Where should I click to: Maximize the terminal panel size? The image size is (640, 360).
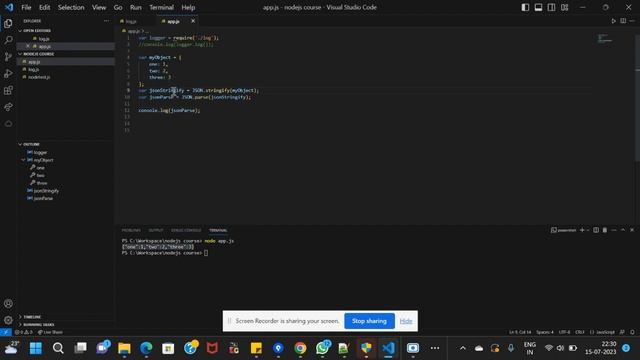[623, 230]
